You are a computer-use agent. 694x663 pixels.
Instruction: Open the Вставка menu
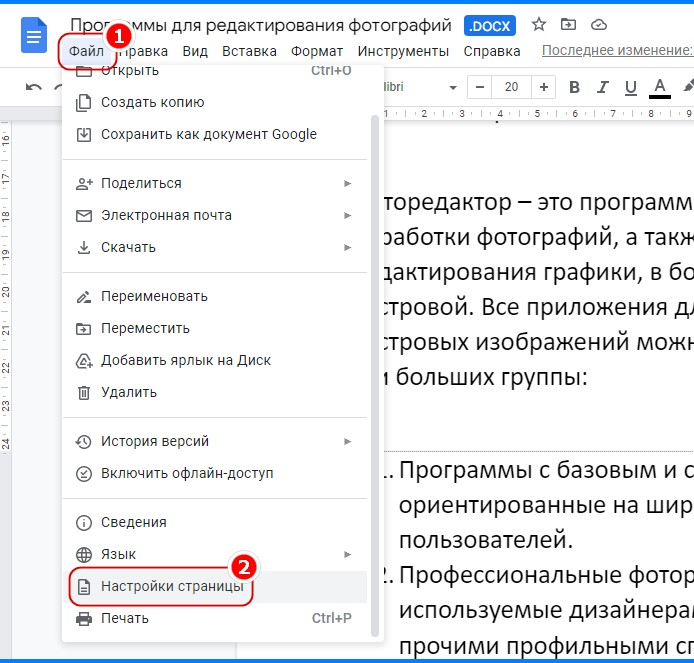click(250, 51)
